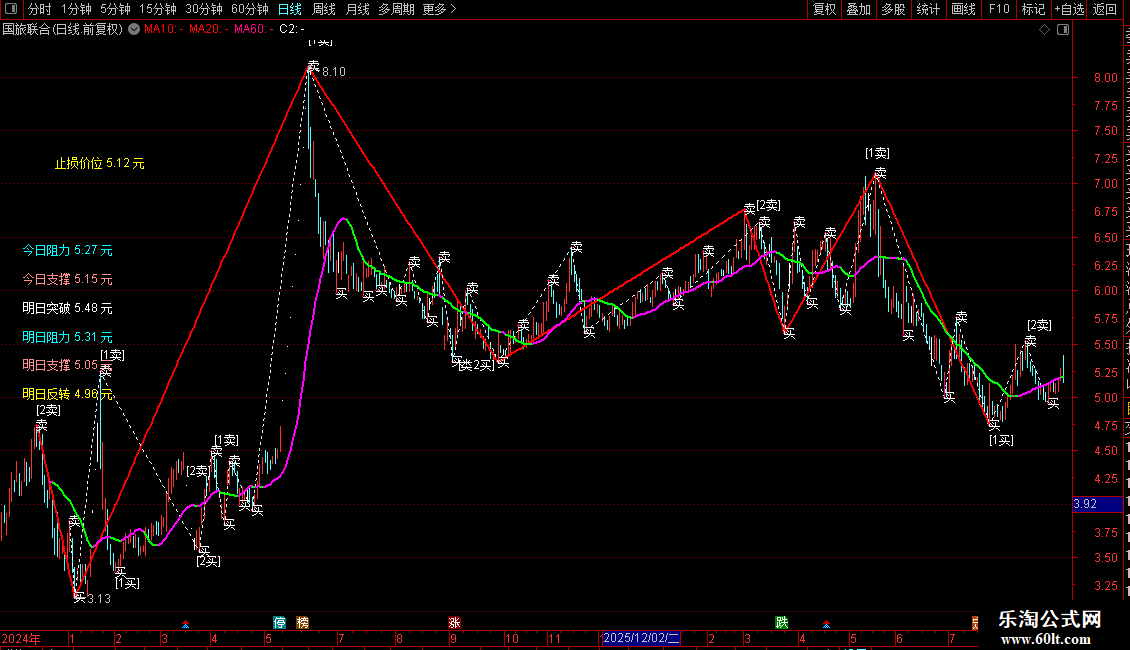Toggle the 标记 mark option
This screenshot has height=650, width=1130.
[x=1033, y=9]
